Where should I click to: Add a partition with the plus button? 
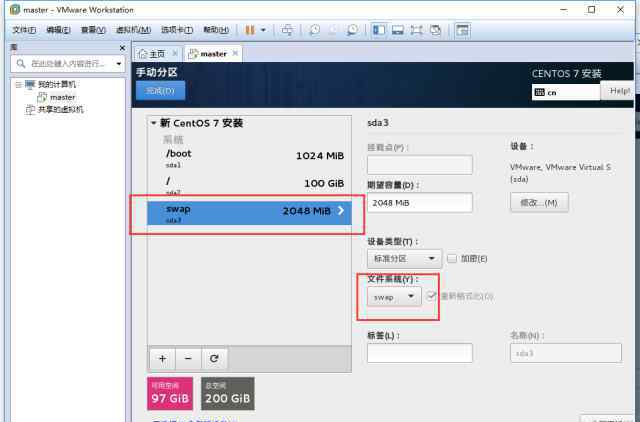click(162, 358)
